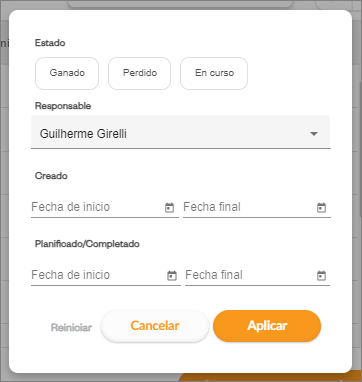The height and width of the screenshot is (382, 362).
Task: Click the Planificado/Completado section heading
Action: (x=87, y=244)
